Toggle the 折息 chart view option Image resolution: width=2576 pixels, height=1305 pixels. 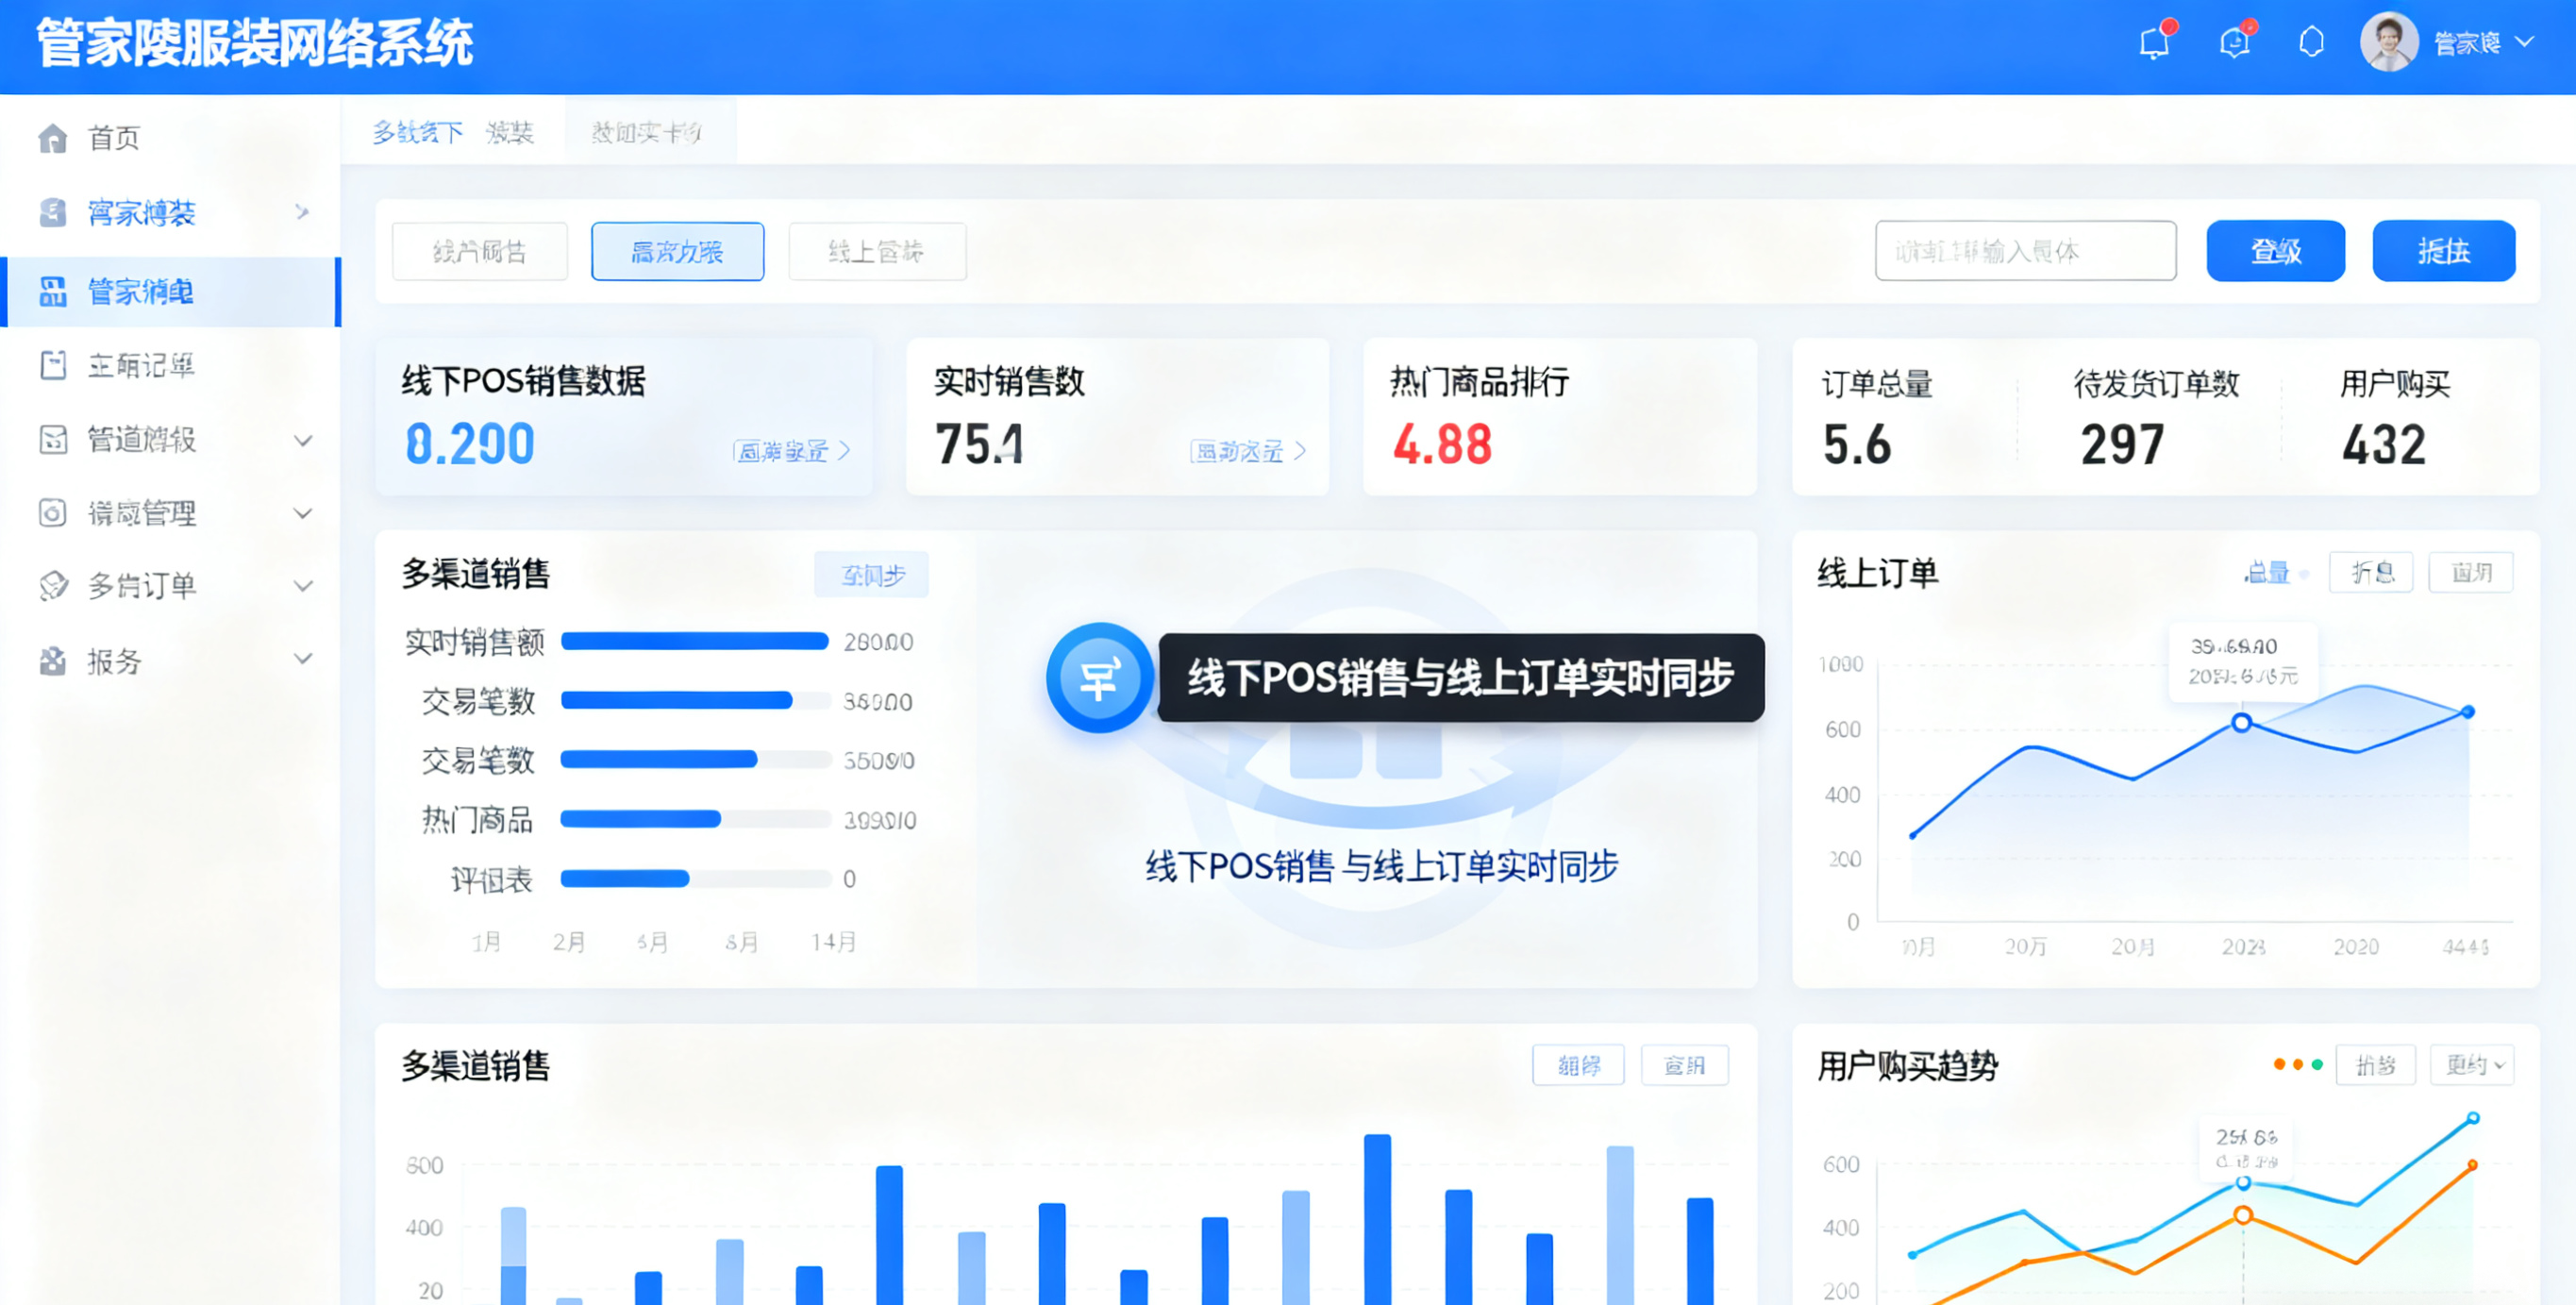pos(2370,573)
